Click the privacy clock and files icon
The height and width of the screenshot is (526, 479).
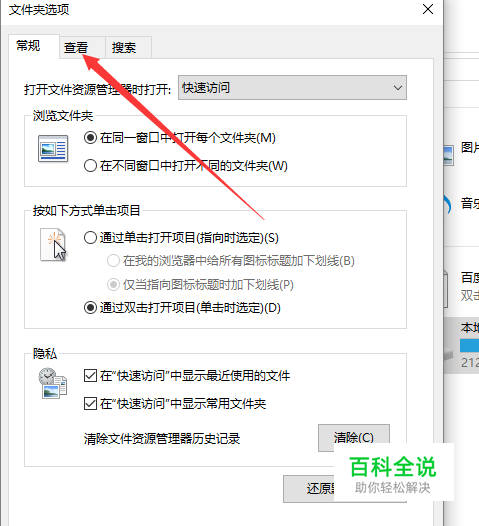[x=53, y=383]
